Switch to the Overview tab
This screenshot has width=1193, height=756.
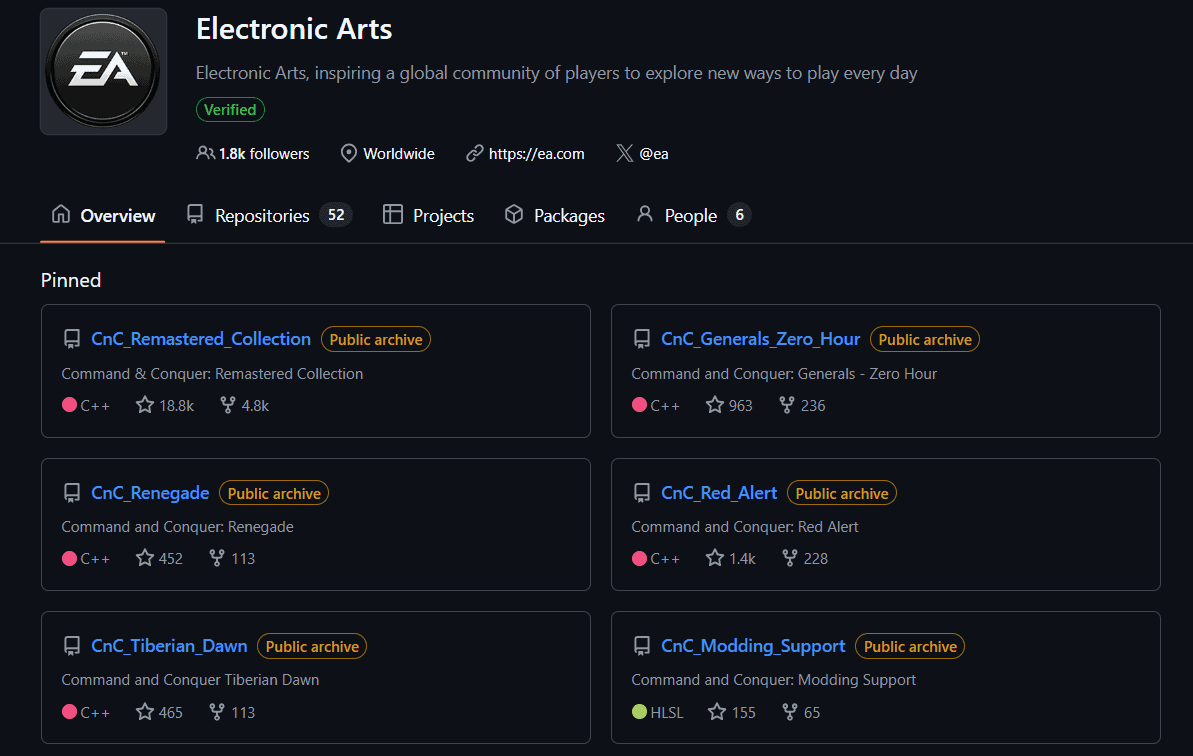pos(103,216)
